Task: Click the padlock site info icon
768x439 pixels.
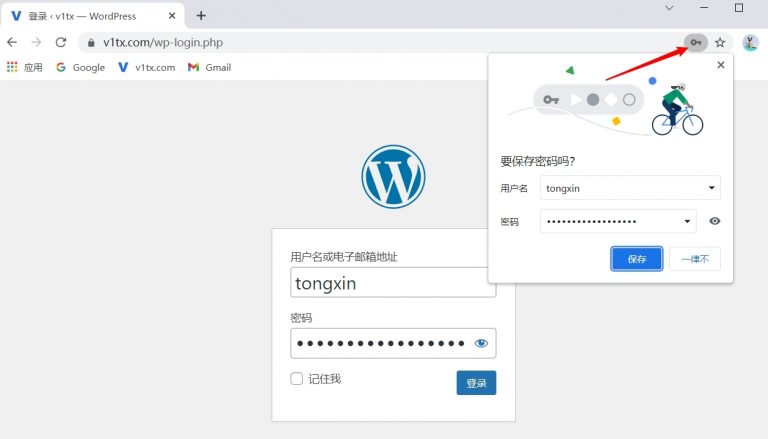Action: [91, 43]
